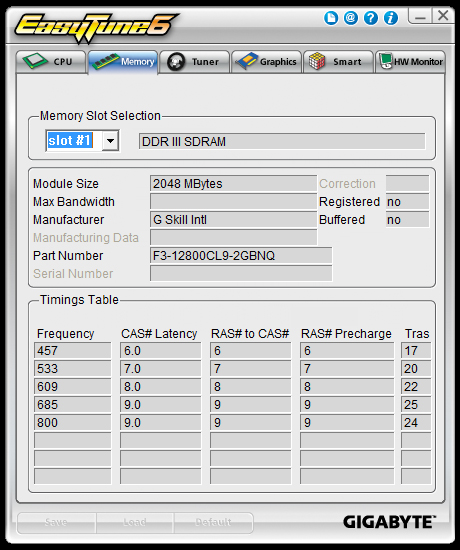The width and height of the screenshot is (460, 550).
Task: Click the @ email icon
Action: 351,18
